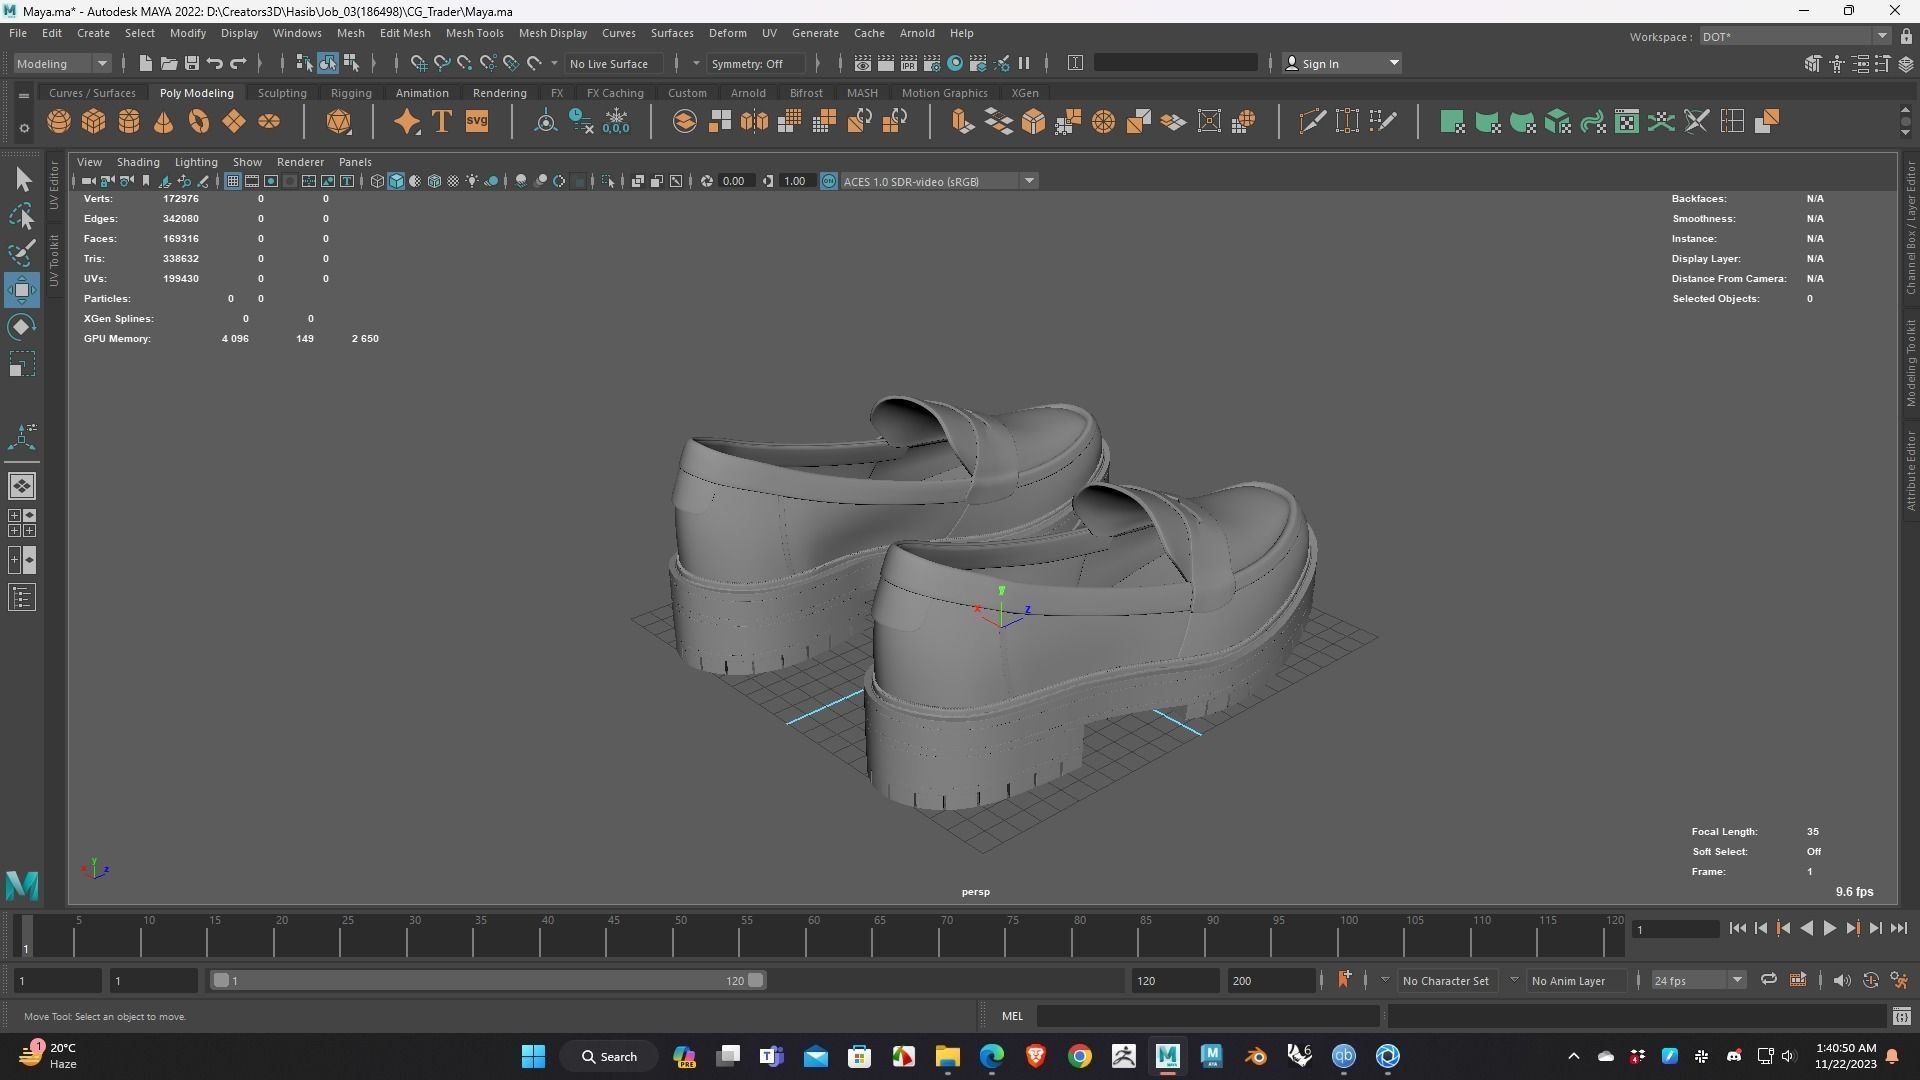This screenshot has width=1920, height=1080.
Task: Toggle Snap to grids in status line
Action: pyautogui.click(x=419, y=63)
